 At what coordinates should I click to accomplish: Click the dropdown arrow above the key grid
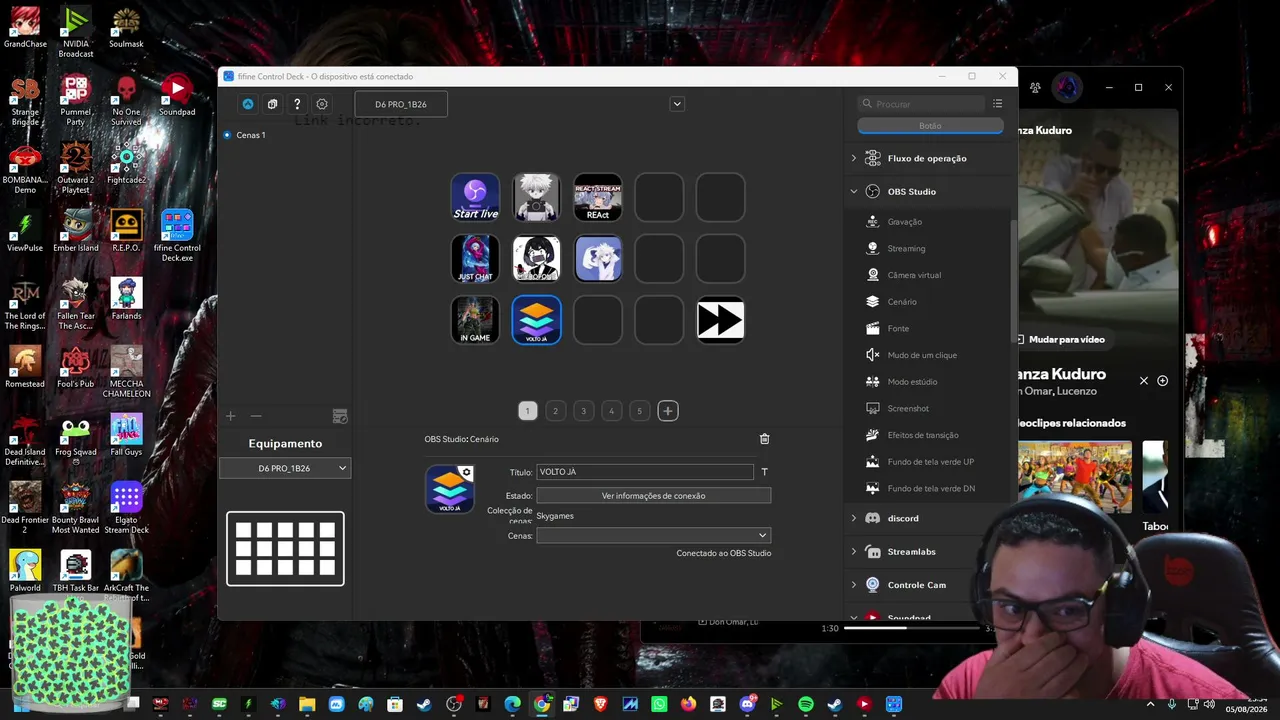(x=677, y=104)
